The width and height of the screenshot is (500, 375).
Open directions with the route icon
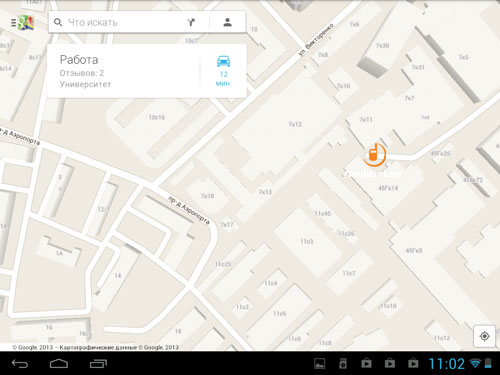point(191,22)
